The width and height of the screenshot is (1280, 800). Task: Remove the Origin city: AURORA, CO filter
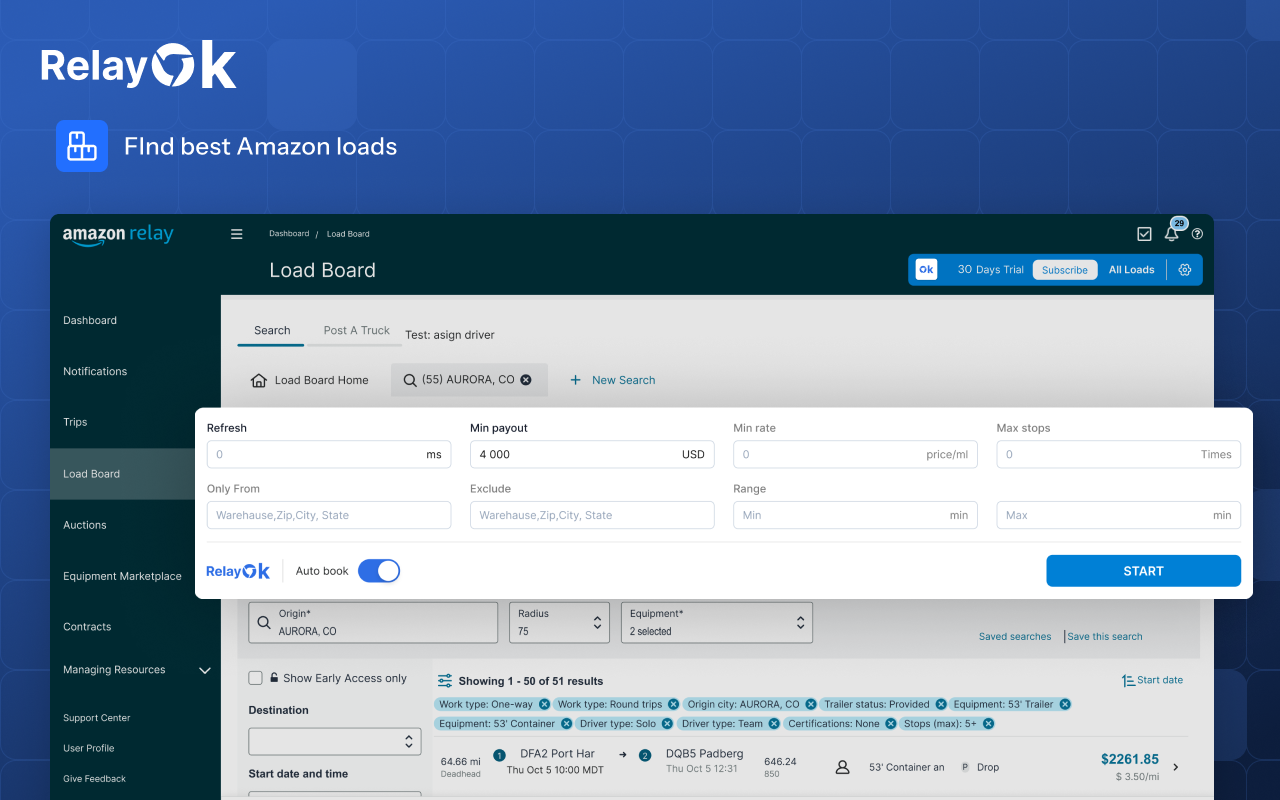[810, 704]
